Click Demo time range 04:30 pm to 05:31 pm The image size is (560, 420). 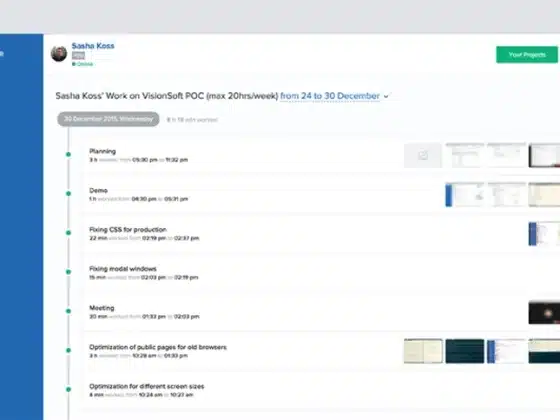160,199
